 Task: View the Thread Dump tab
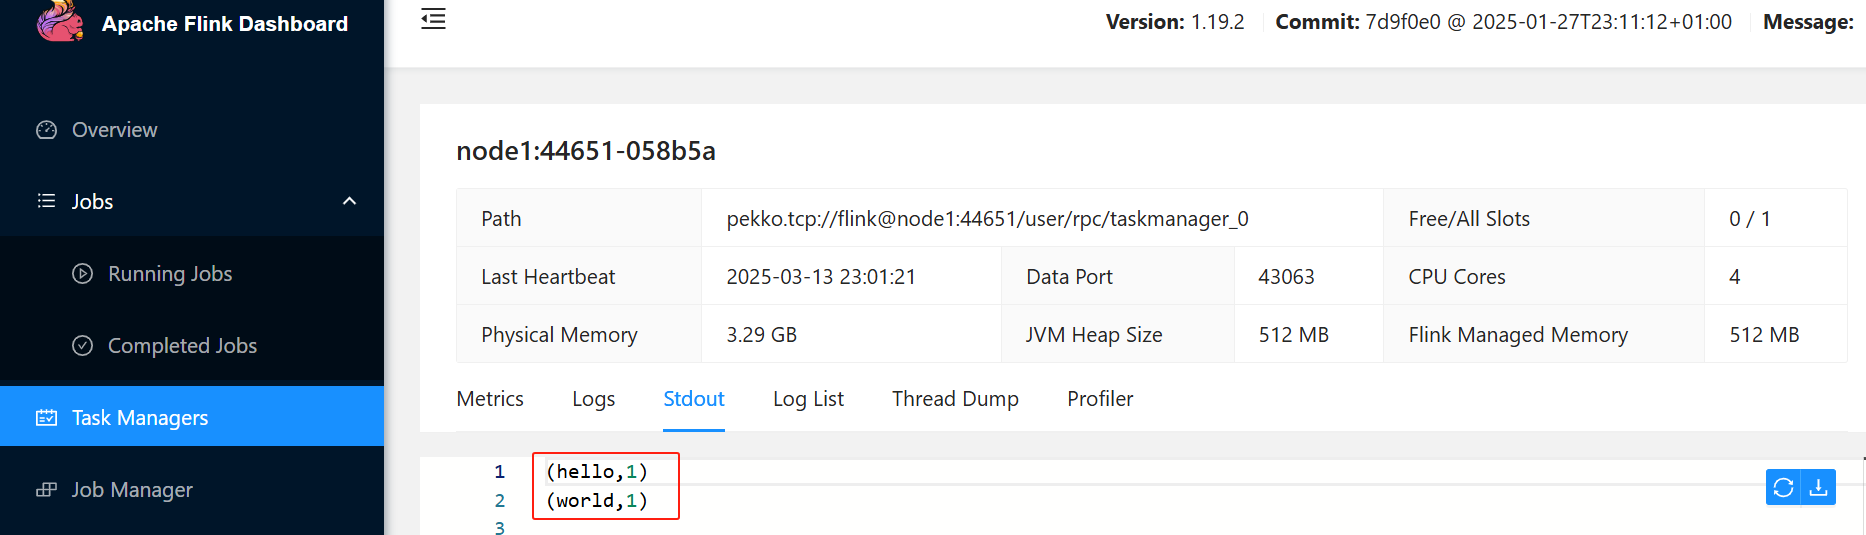955,399
